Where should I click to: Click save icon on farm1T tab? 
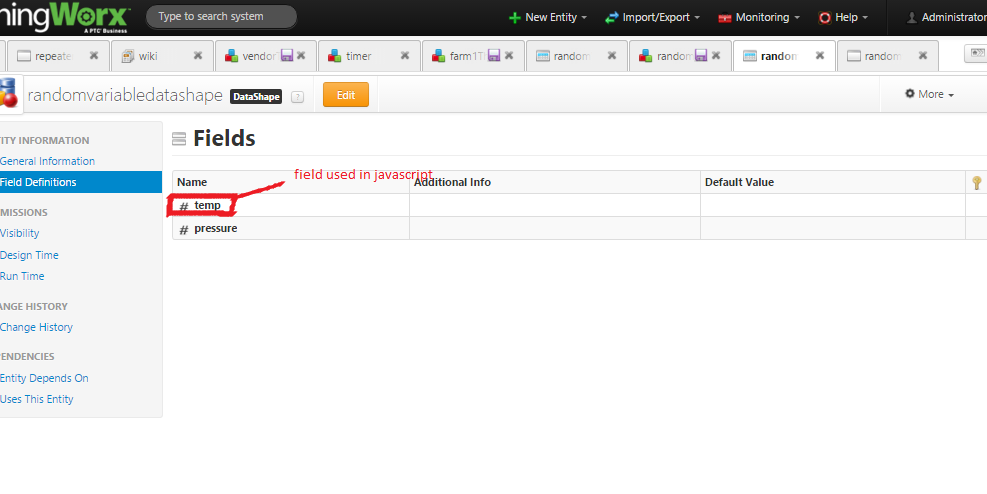click(494, 55)
